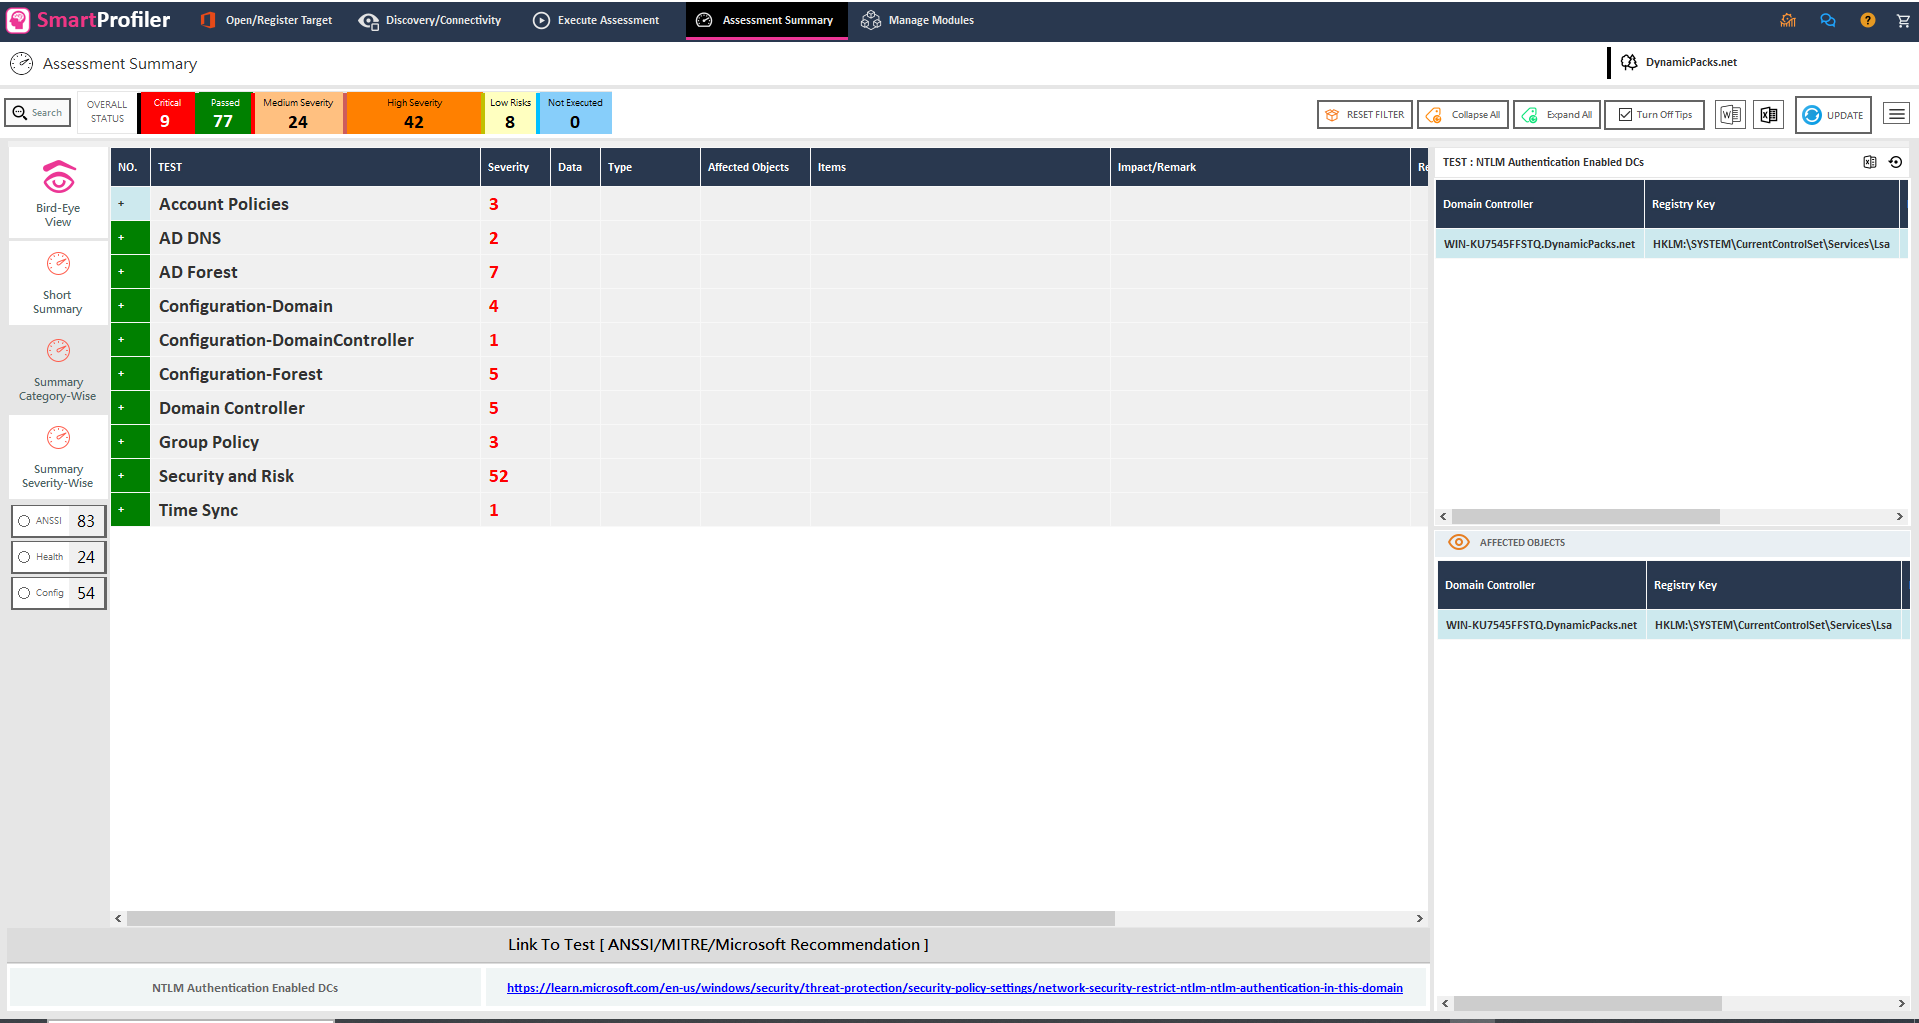Expand the Configuration-Domain category

(x=130, y=306)
